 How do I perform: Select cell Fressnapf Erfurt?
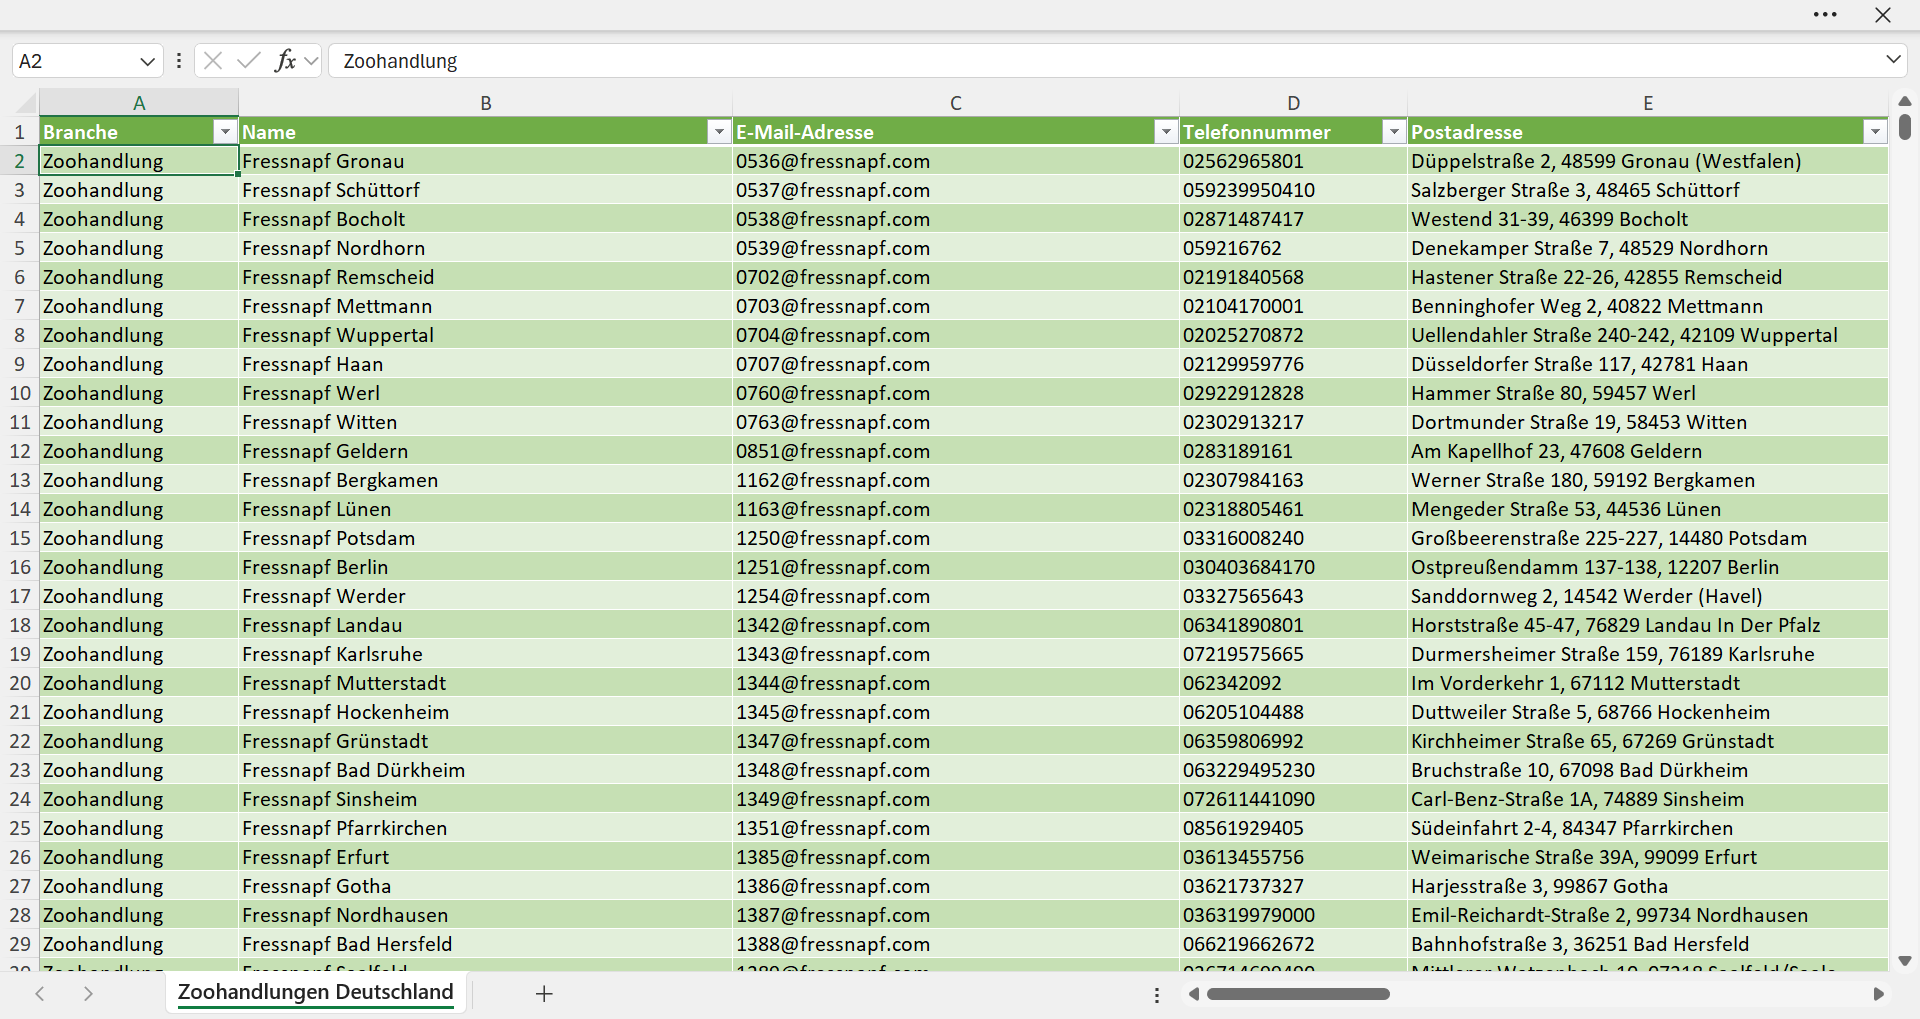(486, 857)
